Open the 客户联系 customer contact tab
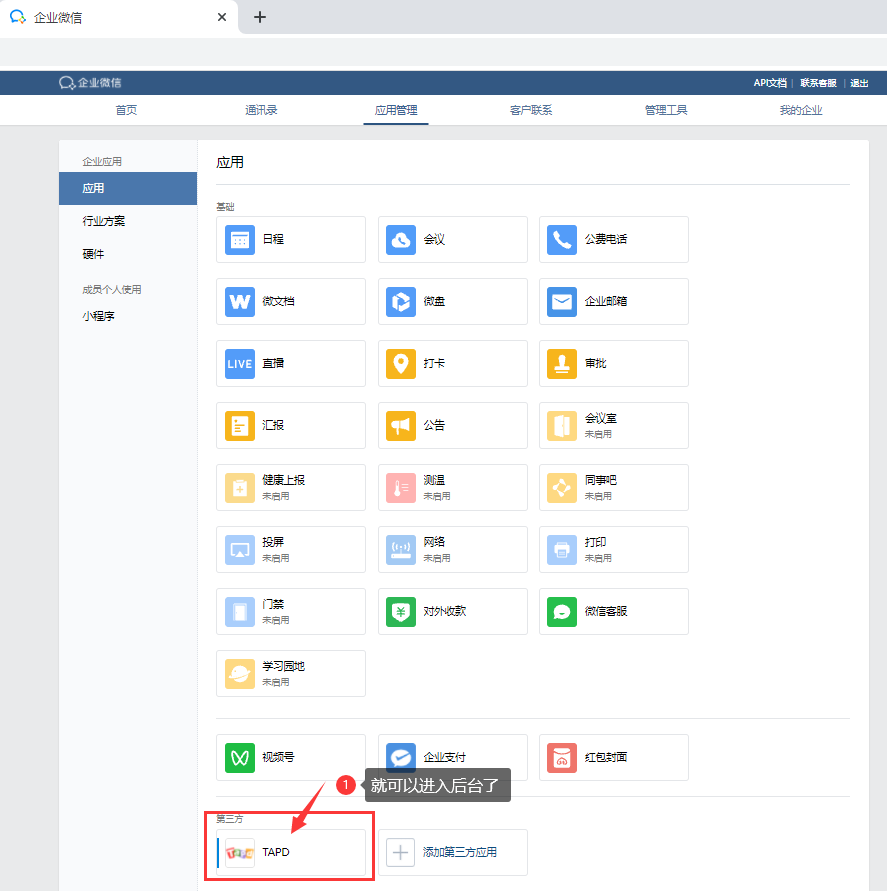 [530, 110]
